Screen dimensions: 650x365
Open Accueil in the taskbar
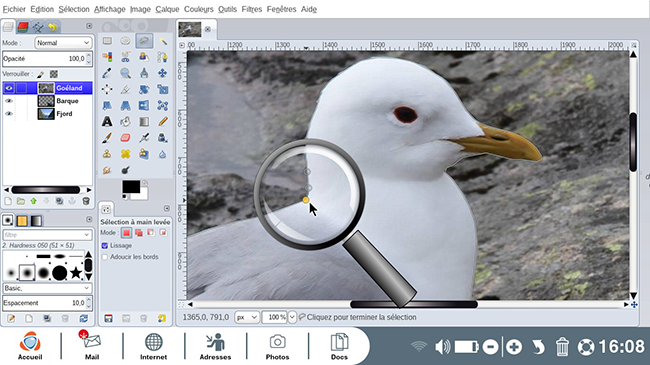[x=30, y=346]
